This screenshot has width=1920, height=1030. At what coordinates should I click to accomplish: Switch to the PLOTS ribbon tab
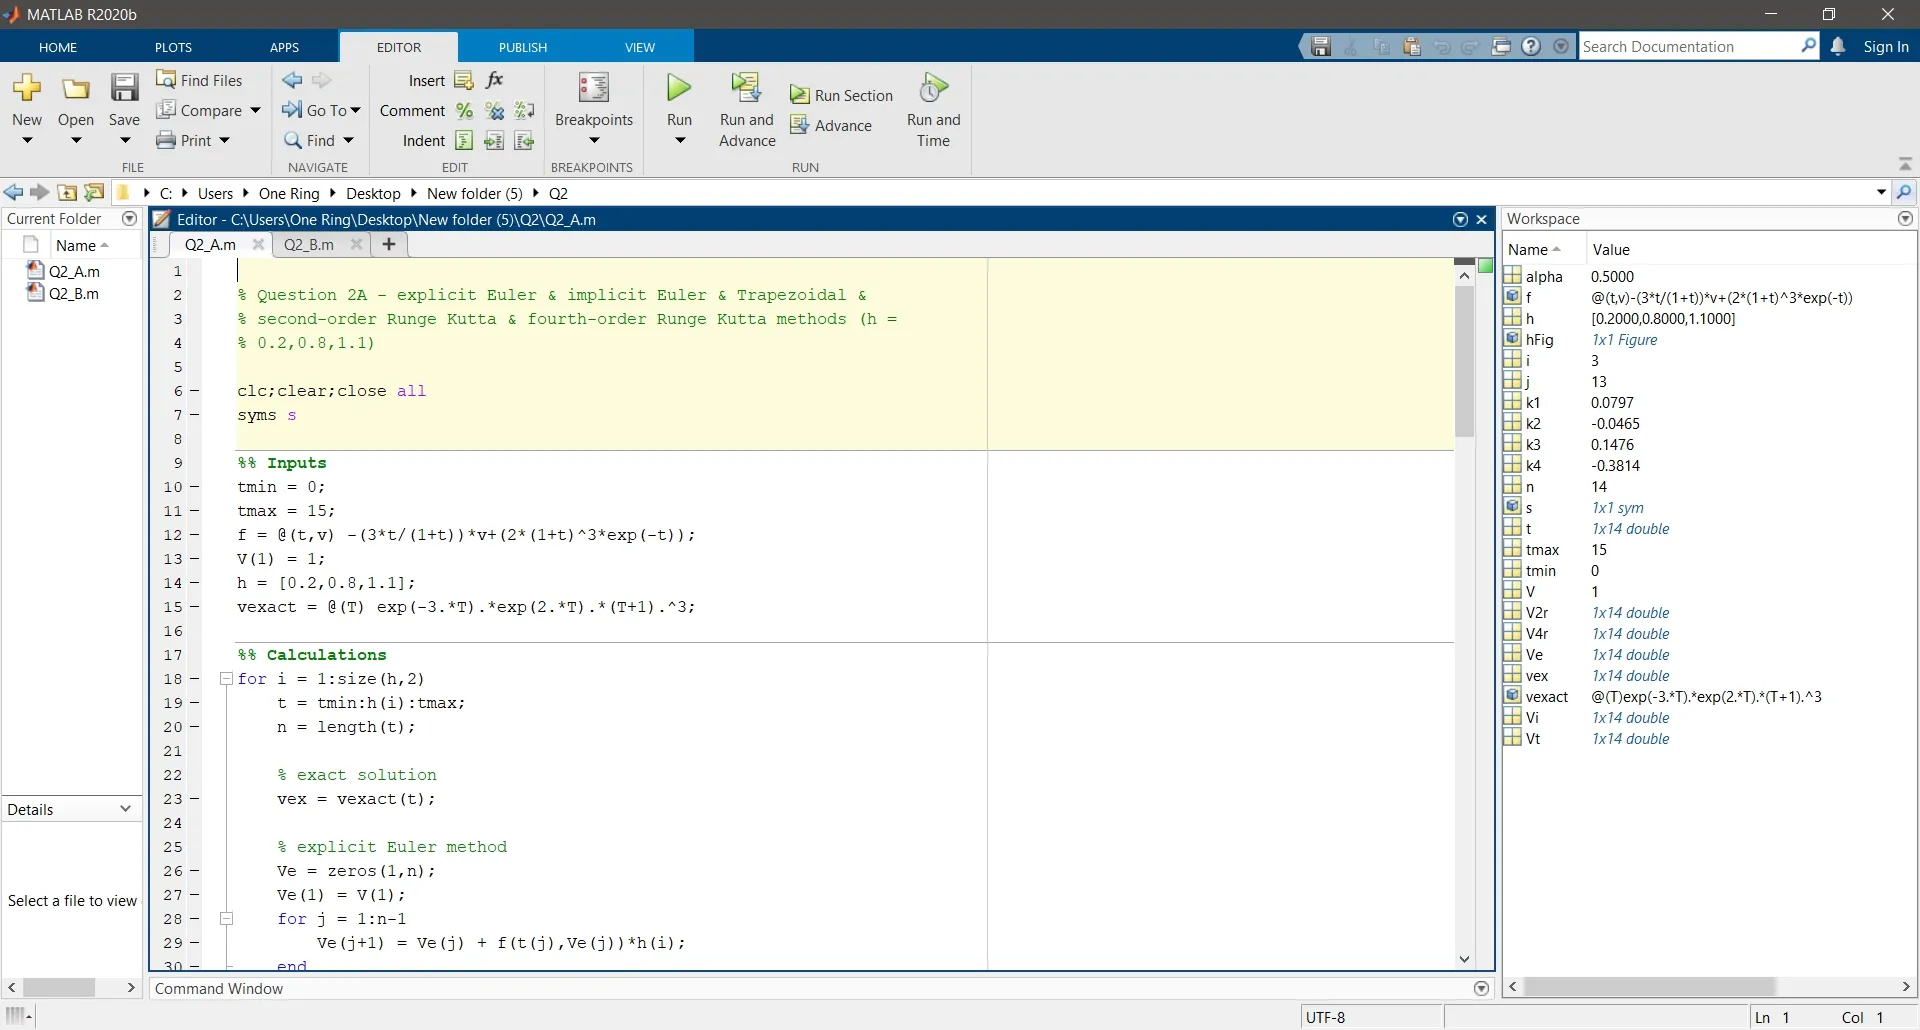(x=173, y=47)
